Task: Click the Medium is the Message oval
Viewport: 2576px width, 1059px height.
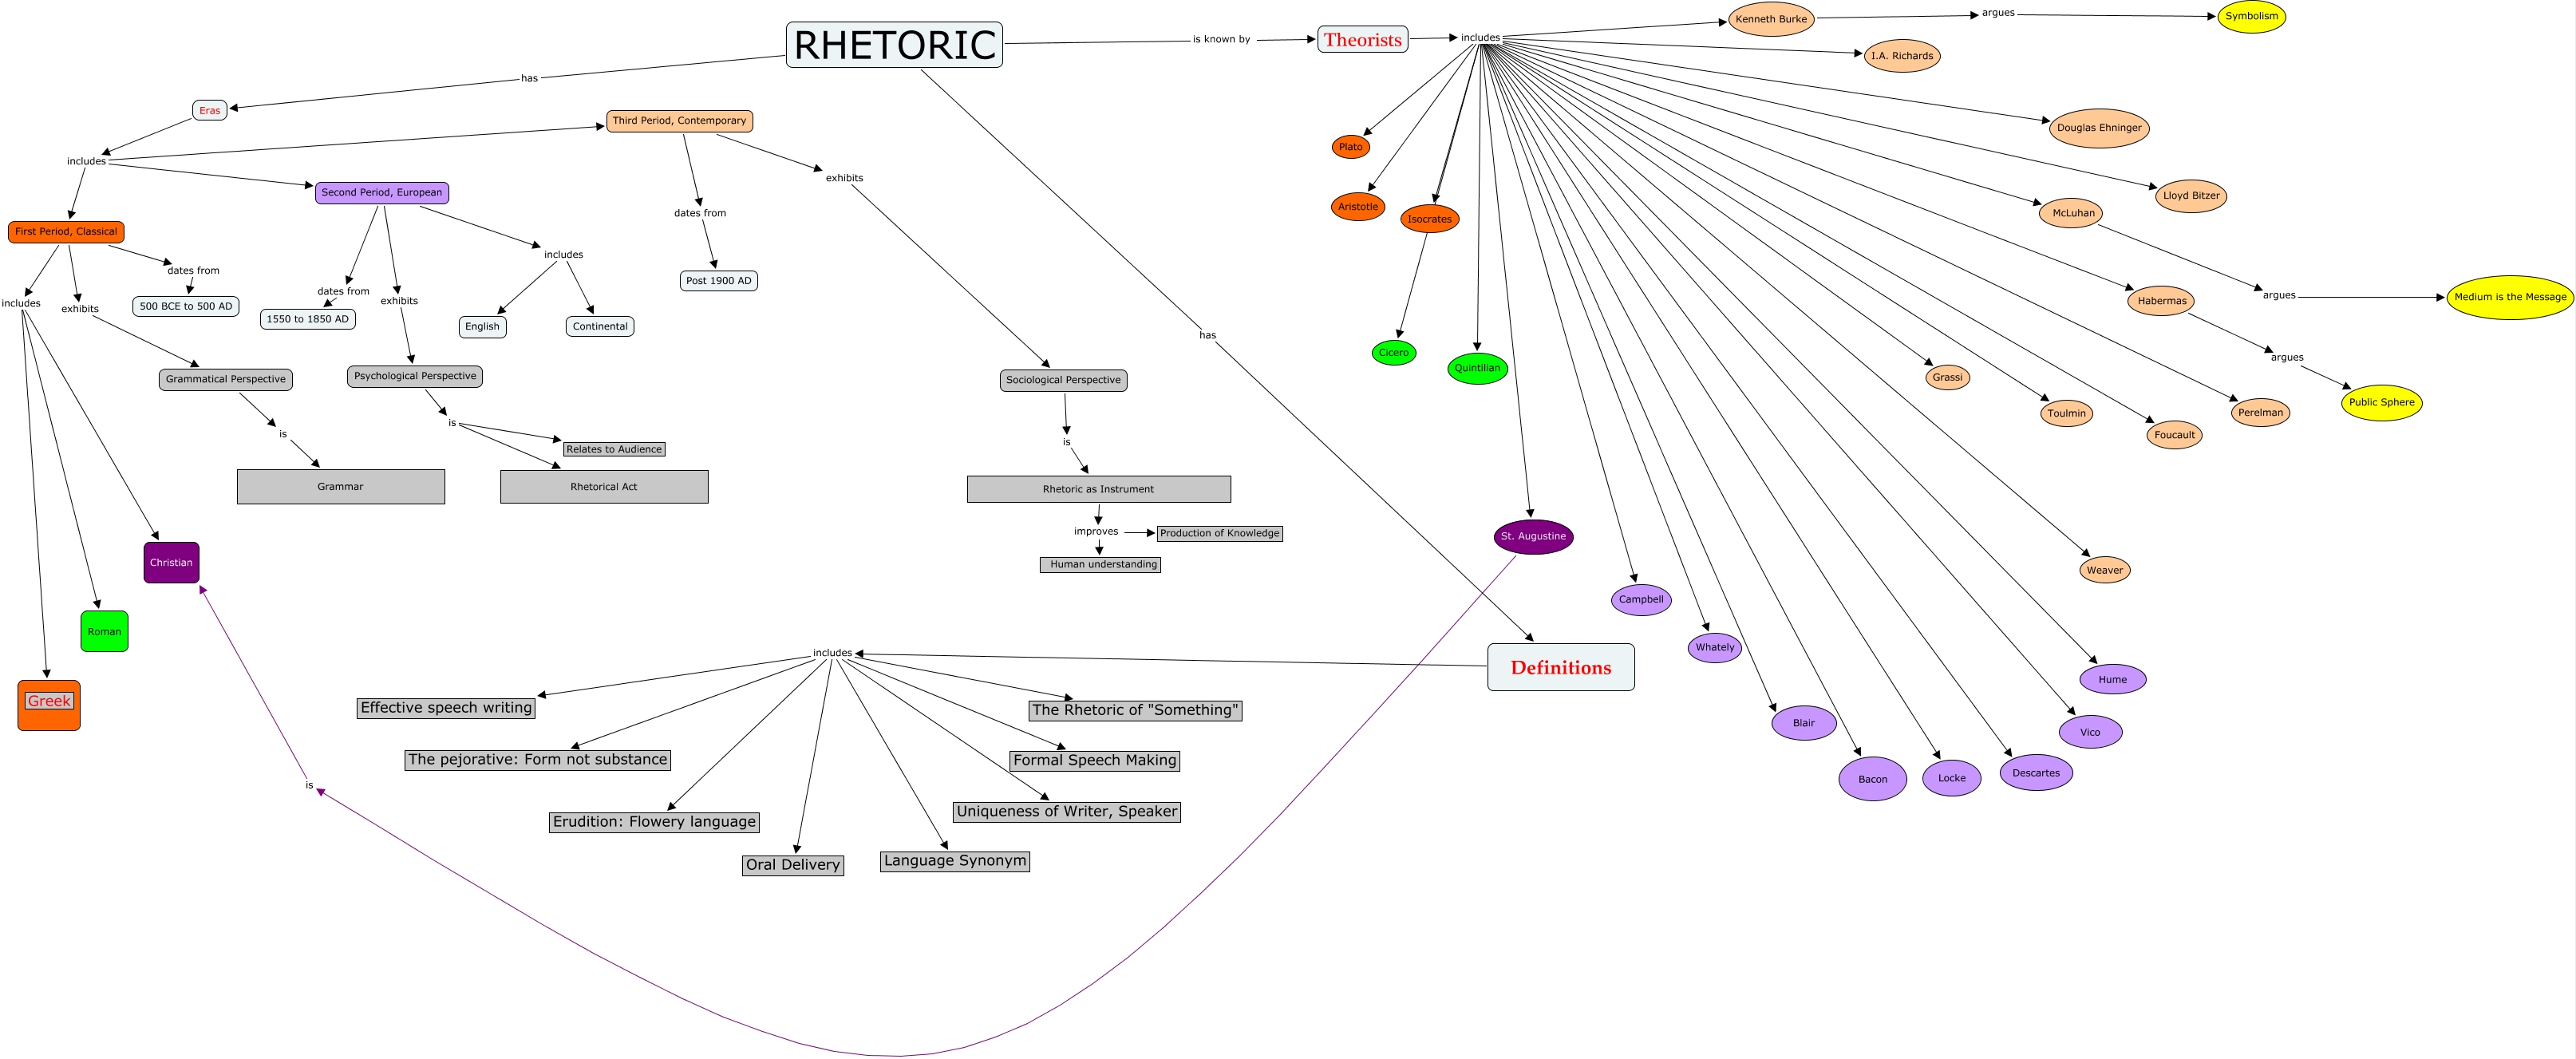Action: 2510,297
